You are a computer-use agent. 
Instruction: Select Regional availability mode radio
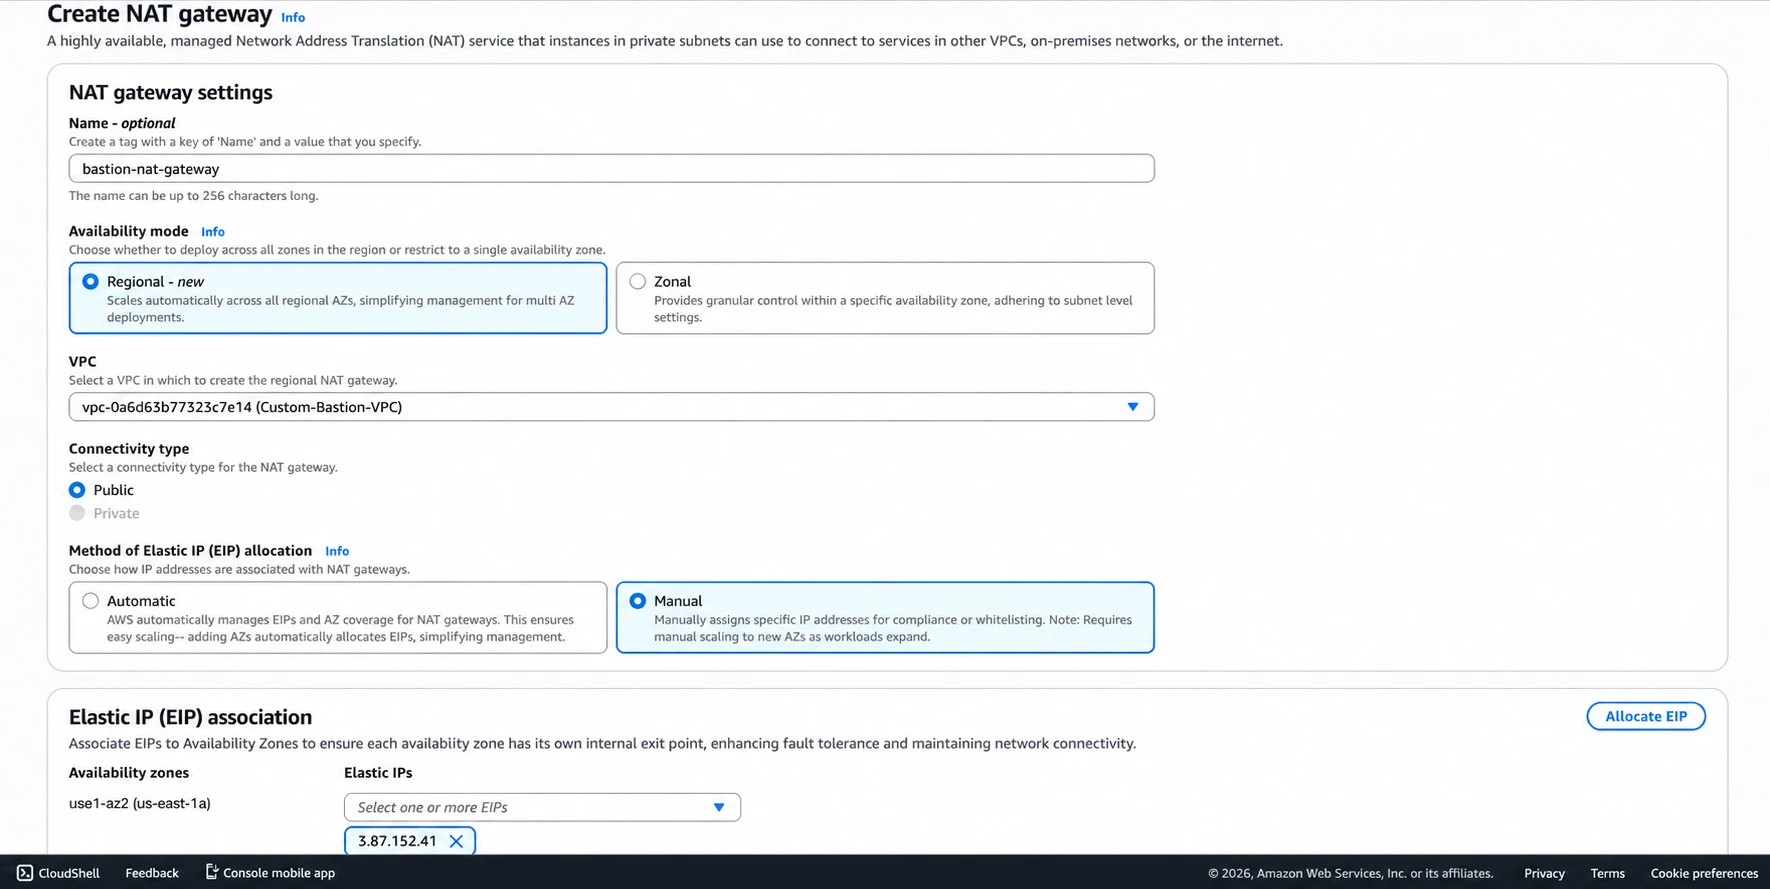[x=91, y=282]
